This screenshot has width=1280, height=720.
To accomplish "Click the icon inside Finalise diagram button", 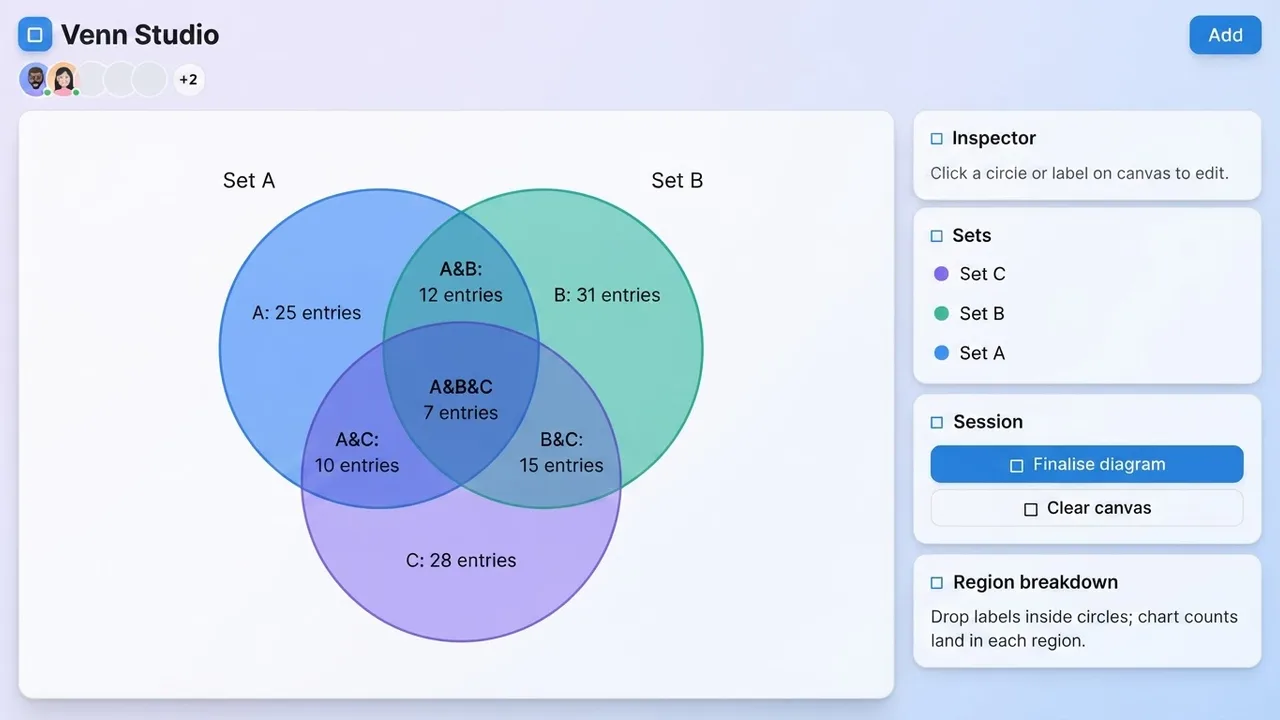I will coord(1016,465).
